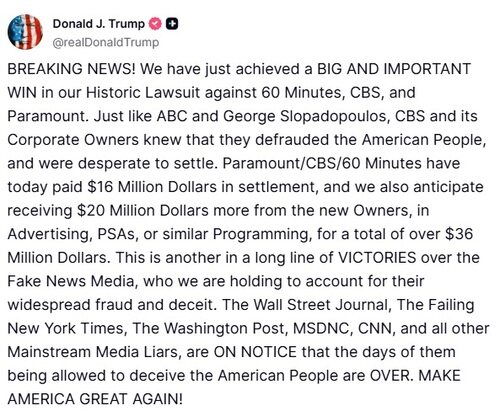Click the ON NOTICE capitalized words

coord(255,352)
